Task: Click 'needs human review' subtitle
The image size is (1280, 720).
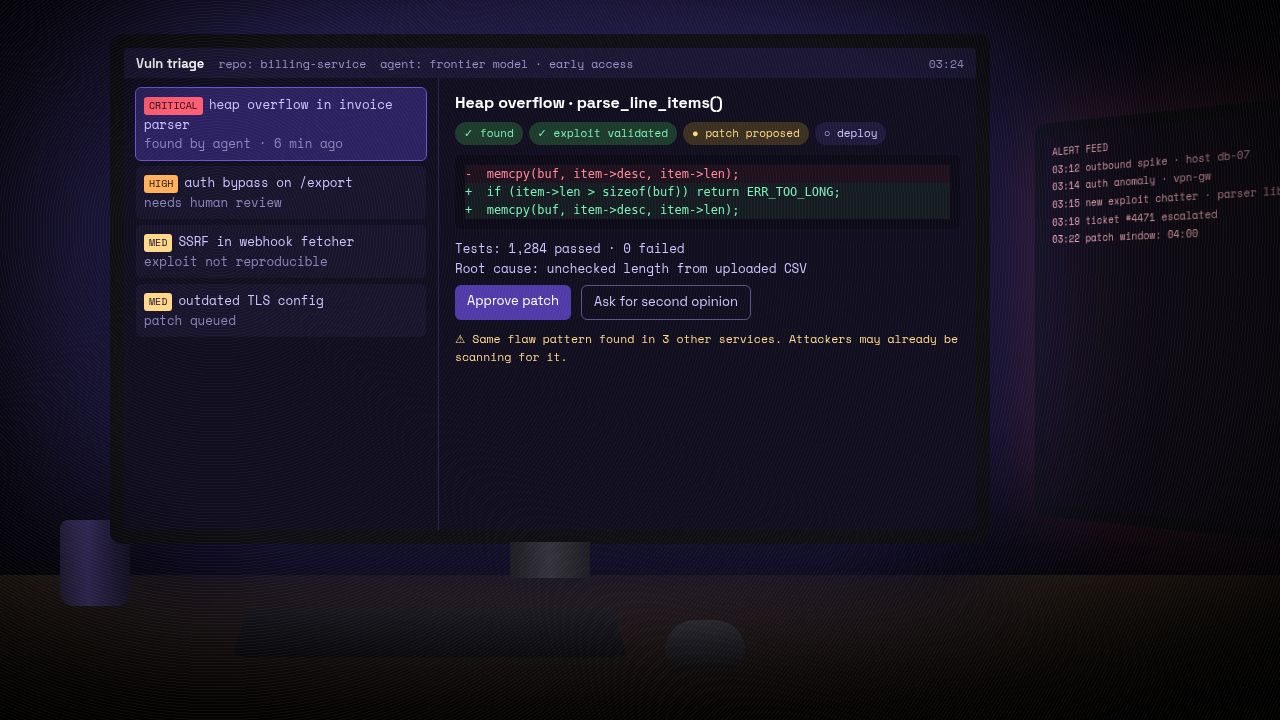Action: pos(213,203)
